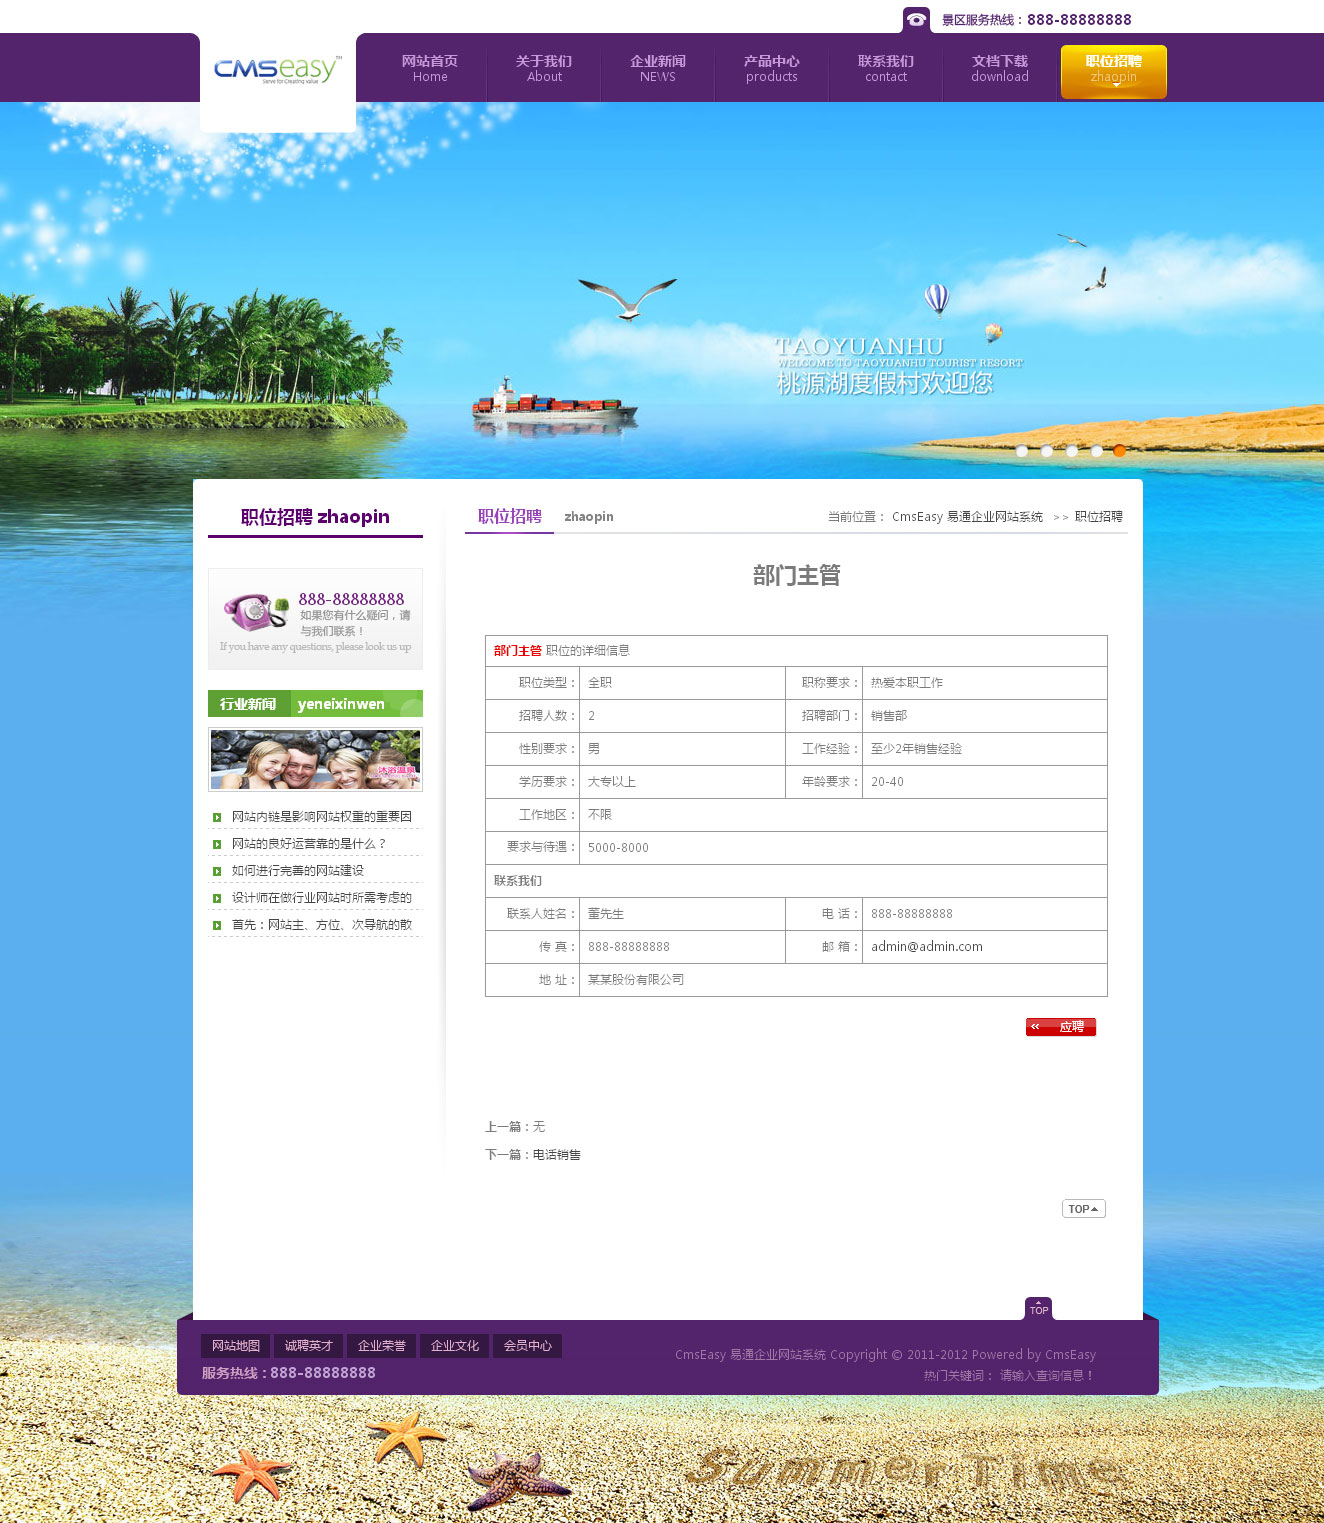Click CmsEasy 易通企业网站系统 breadcrumb link
The width and height of the screenshot is (1324, 1523).
click(x=967, y=517)
